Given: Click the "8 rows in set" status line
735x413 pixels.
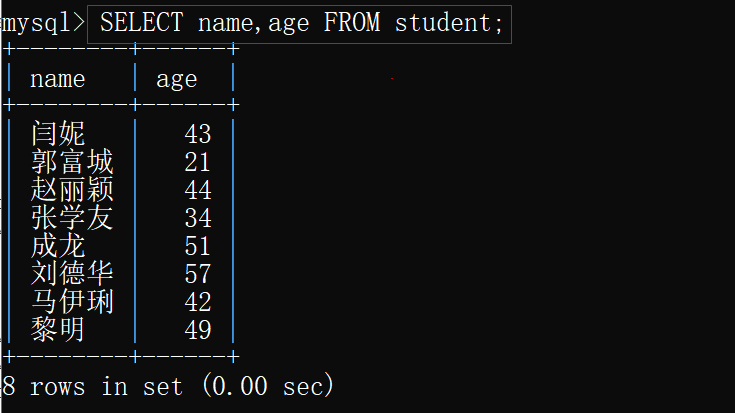Looking at the screenshot, I should 168,386.
